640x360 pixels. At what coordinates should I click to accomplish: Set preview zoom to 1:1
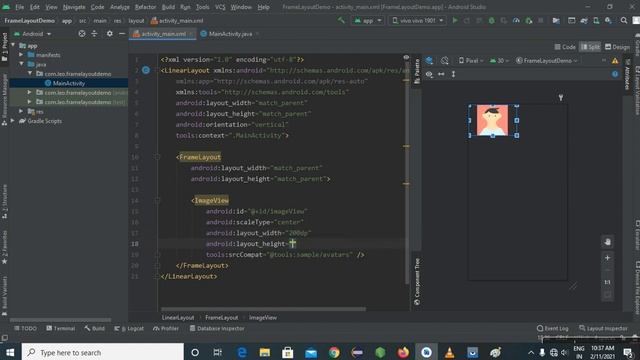(x=607, y=282)
